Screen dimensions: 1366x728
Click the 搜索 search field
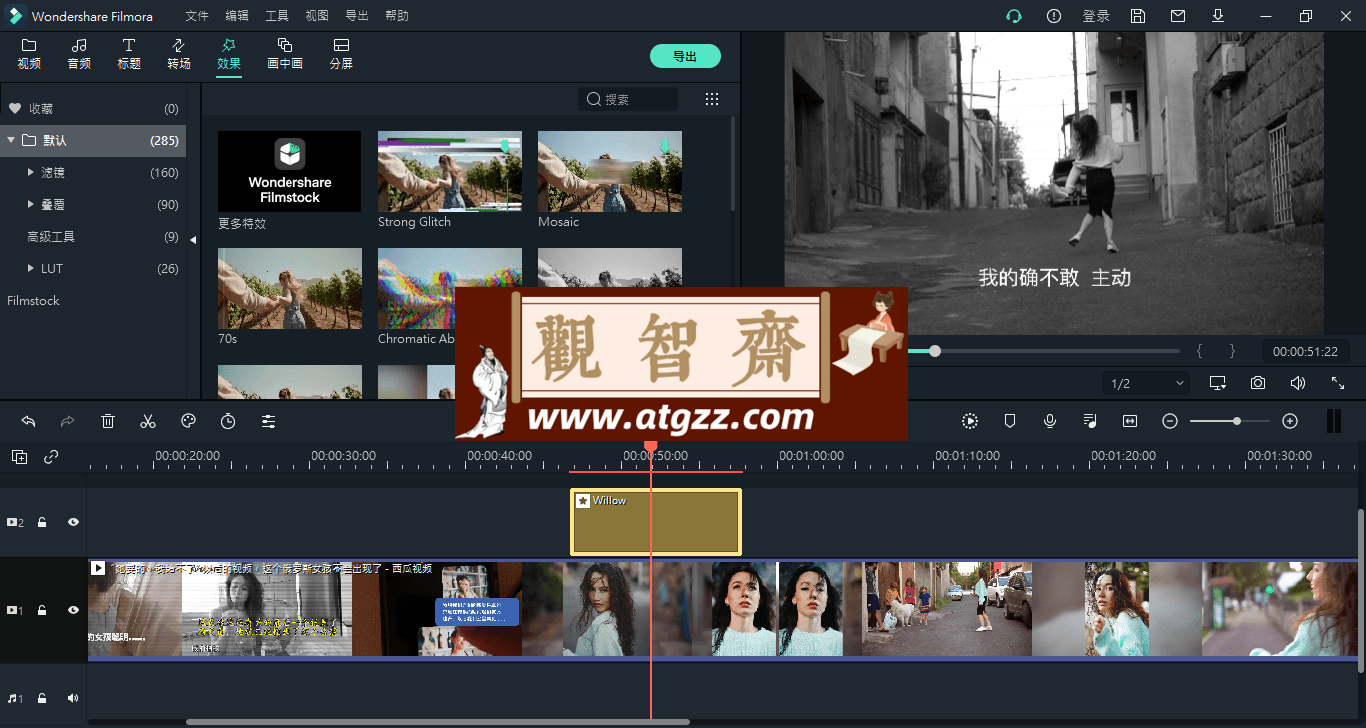click(x=628, y=99)
